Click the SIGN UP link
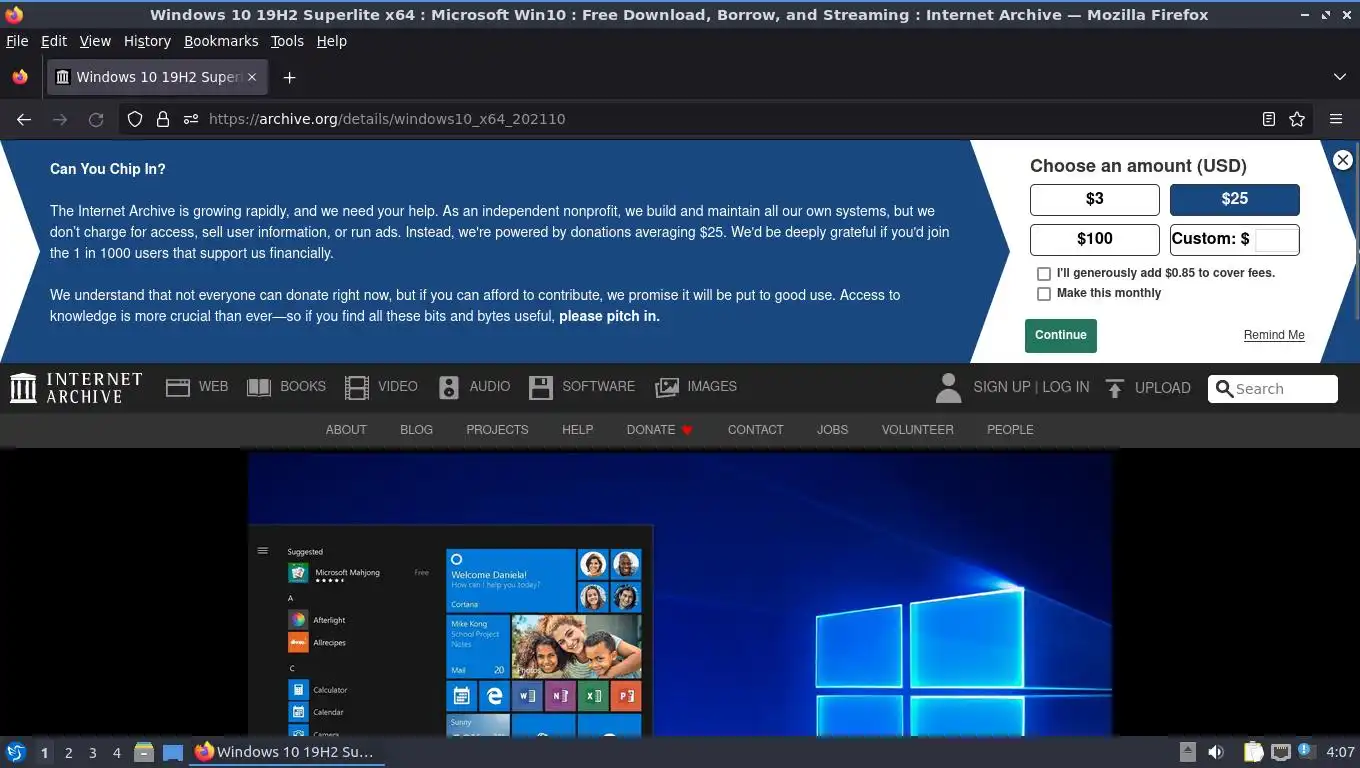1360x768 pixels. click(1001, 388)
